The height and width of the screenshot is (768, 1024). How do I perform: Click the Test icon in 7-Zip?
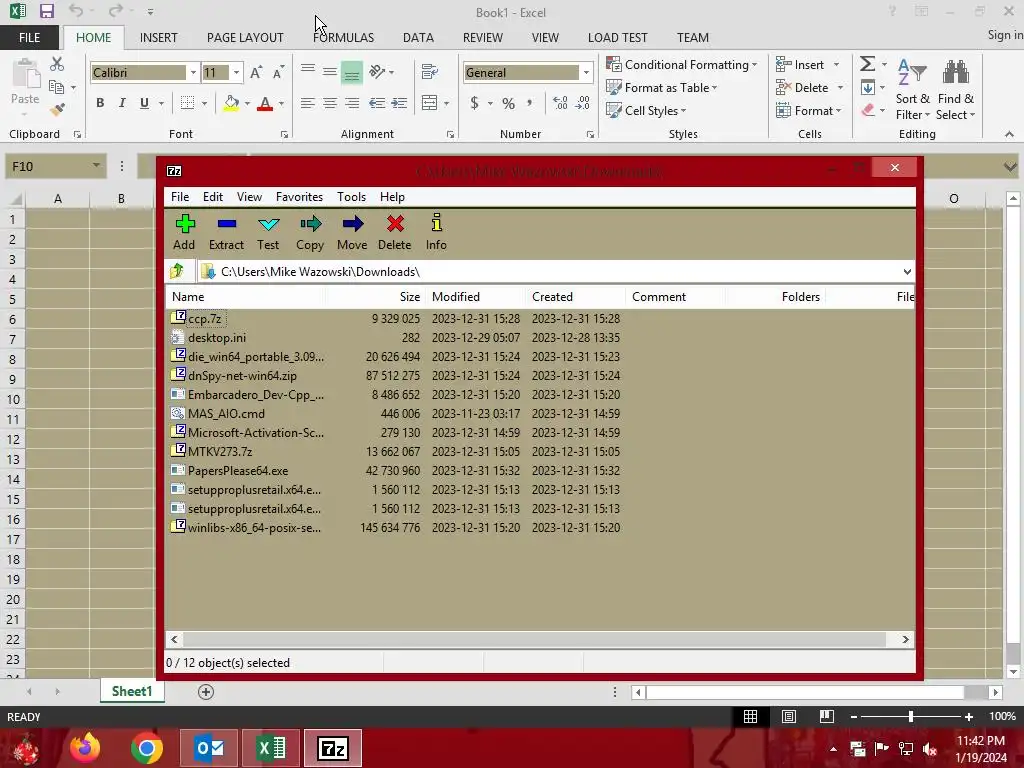coord(268,232)
